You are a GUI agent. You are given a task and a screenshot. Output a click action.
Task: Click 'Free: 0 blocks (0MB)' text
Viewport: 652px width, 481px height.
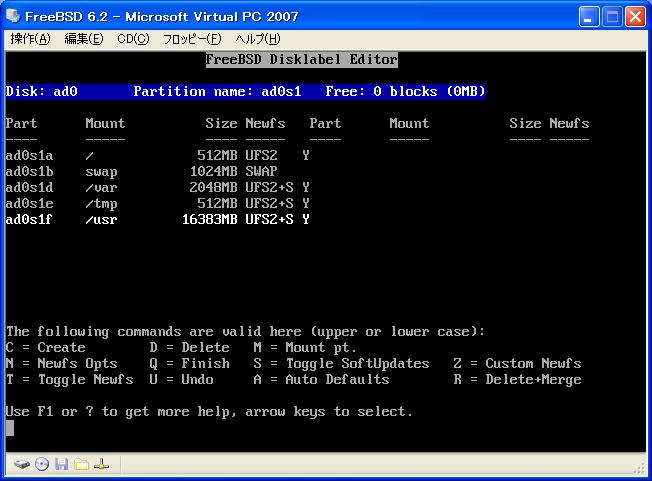pos(405,91)
